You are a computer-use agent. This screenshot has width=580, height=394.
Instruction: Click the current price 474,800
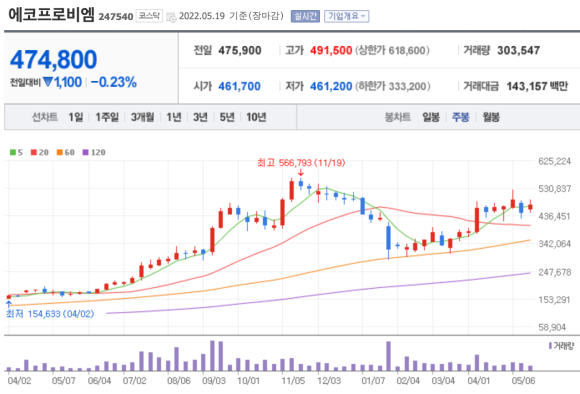click(x=54, y=59)
